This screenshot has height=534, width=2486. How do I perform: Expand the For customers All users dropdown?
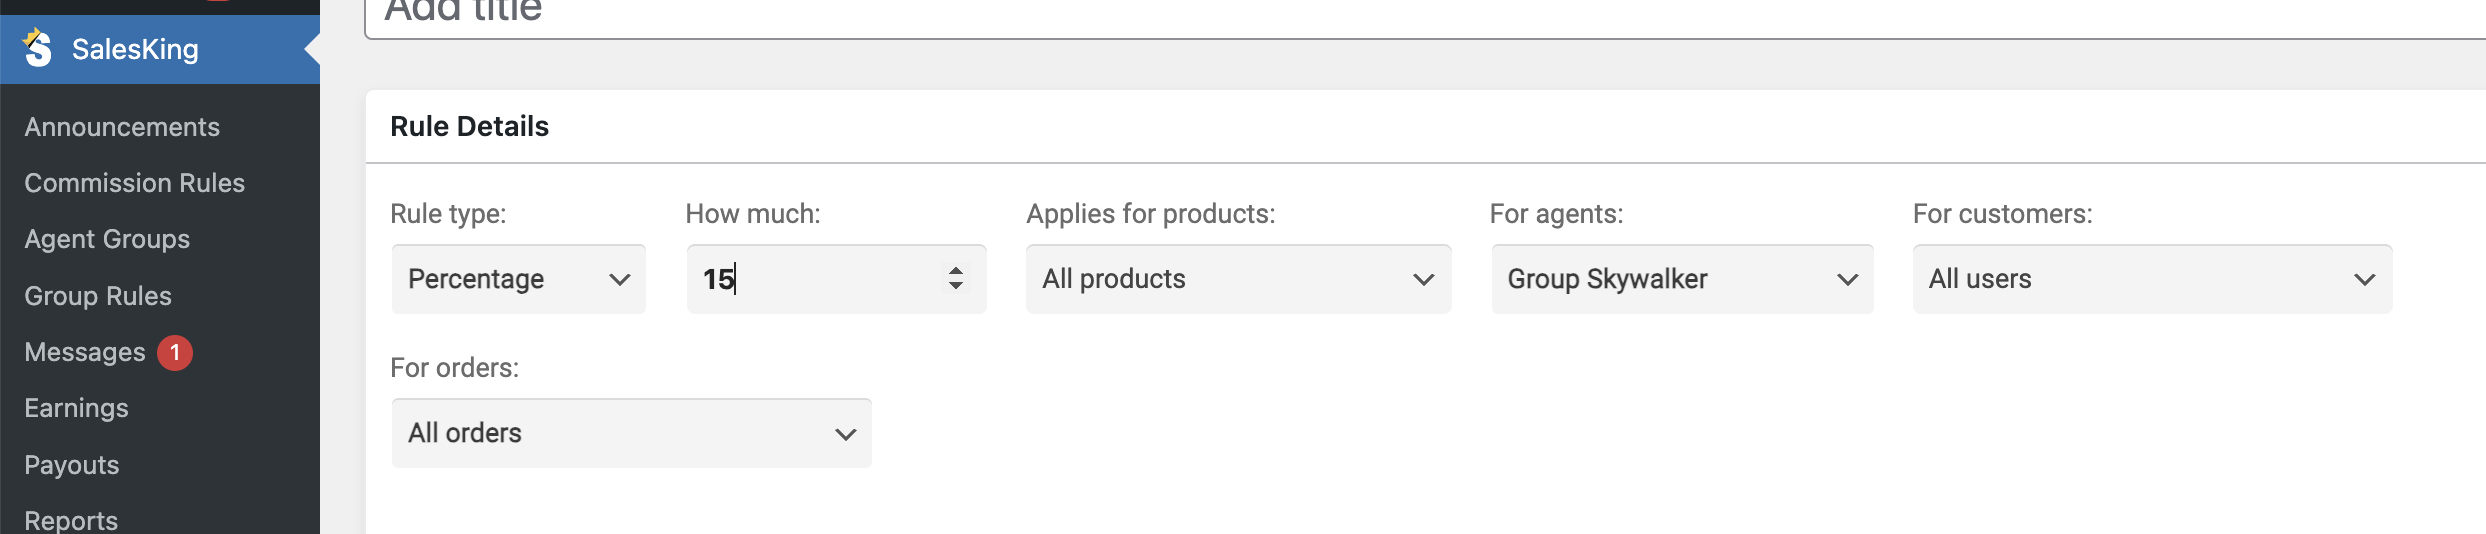coord(2152,279)
